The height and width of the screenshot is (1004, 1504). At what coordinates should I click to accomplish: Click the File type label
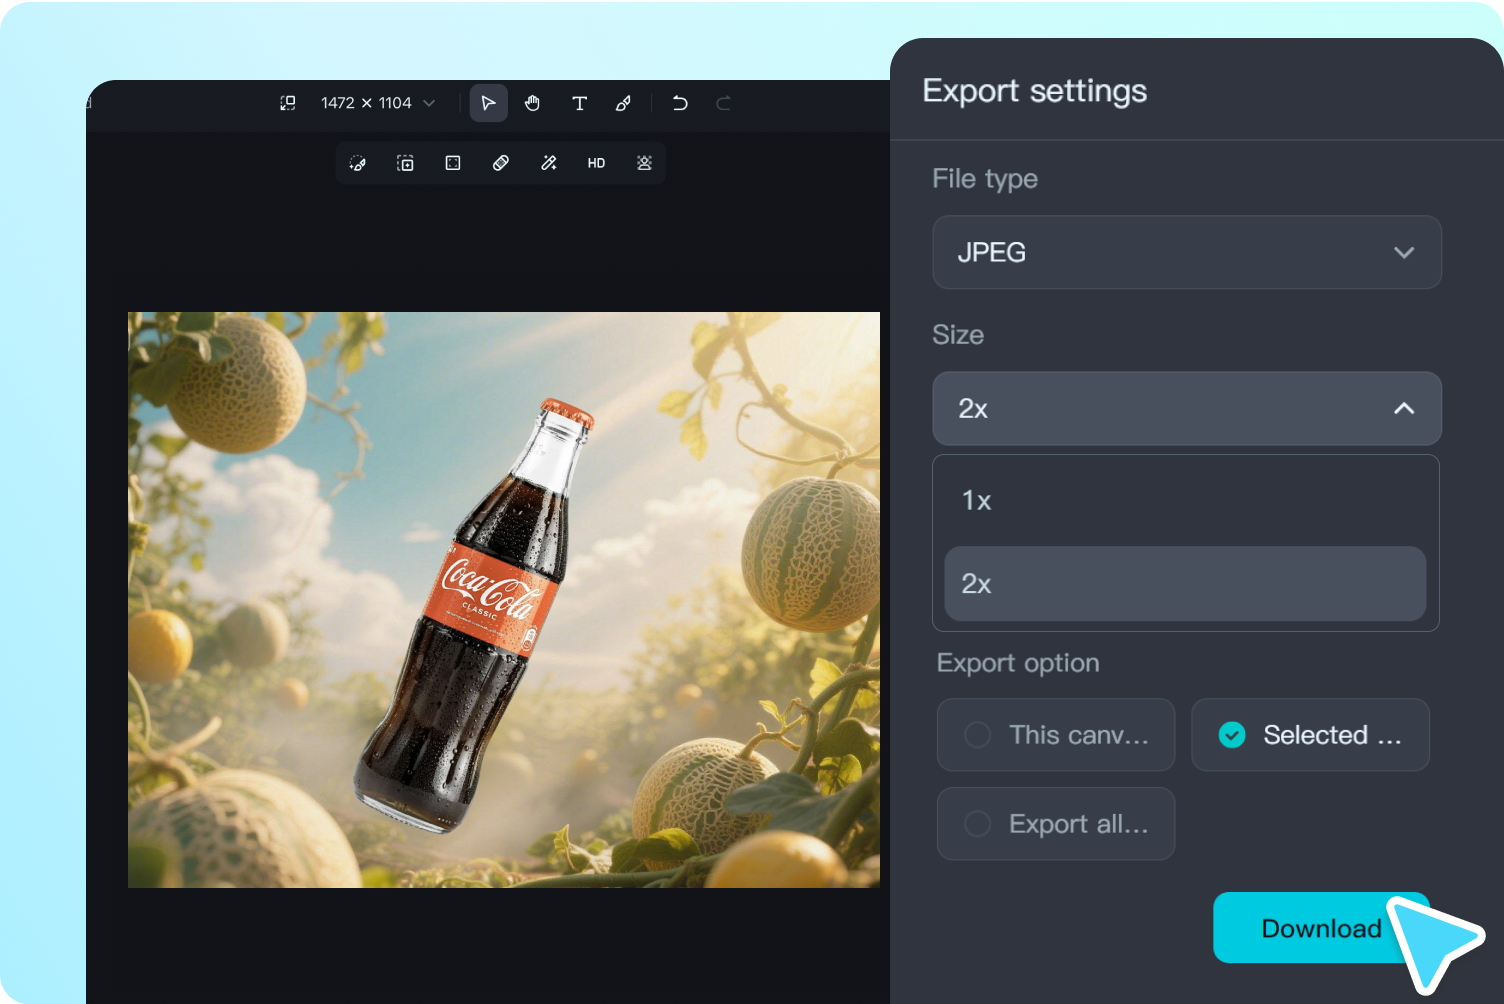pyautogui.click(x=985, y=179)
